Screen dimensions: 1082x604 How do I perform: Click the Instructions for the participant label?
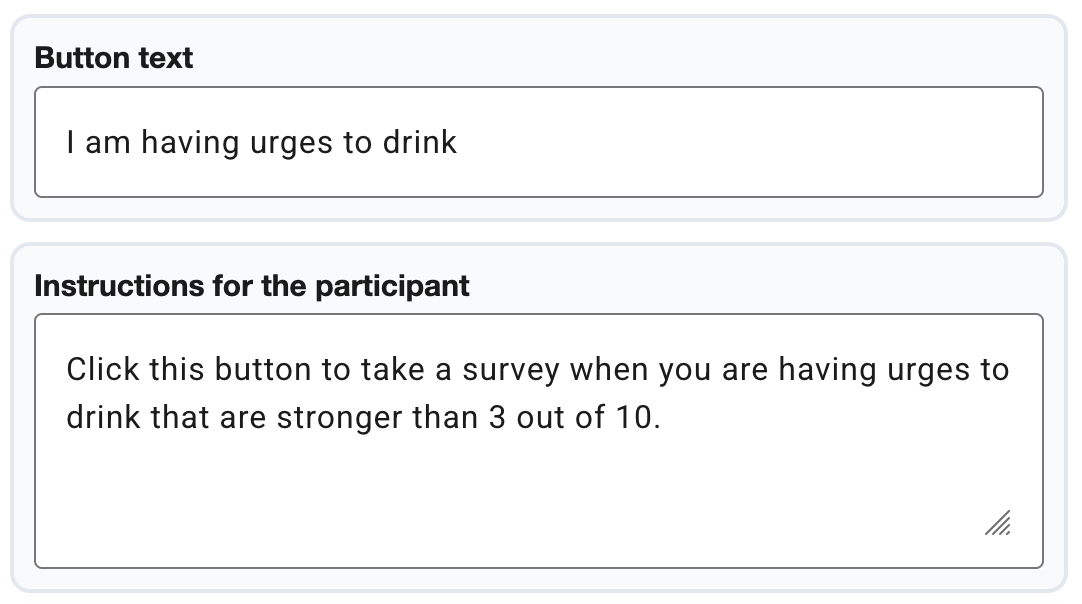tap(251, 286)
